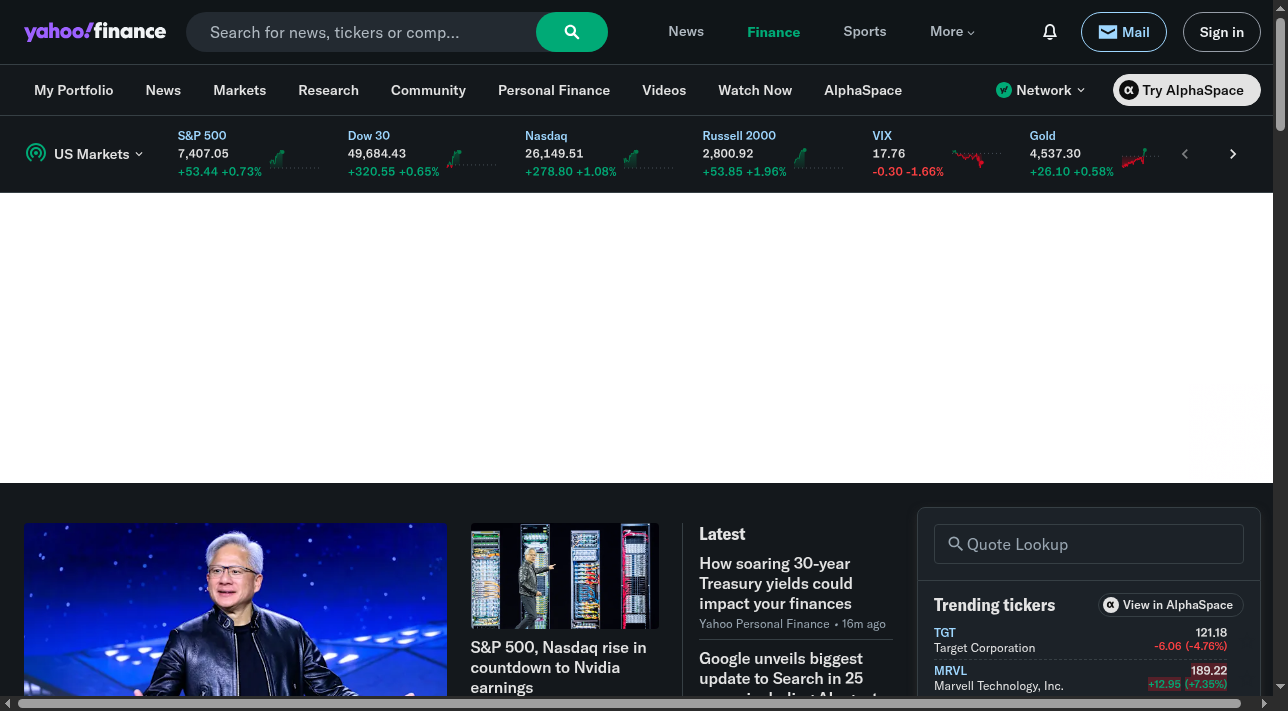Show previous market tickers arrow
The width and height of the screenshot is (1288, 711).
click(x=1185, y=154)
